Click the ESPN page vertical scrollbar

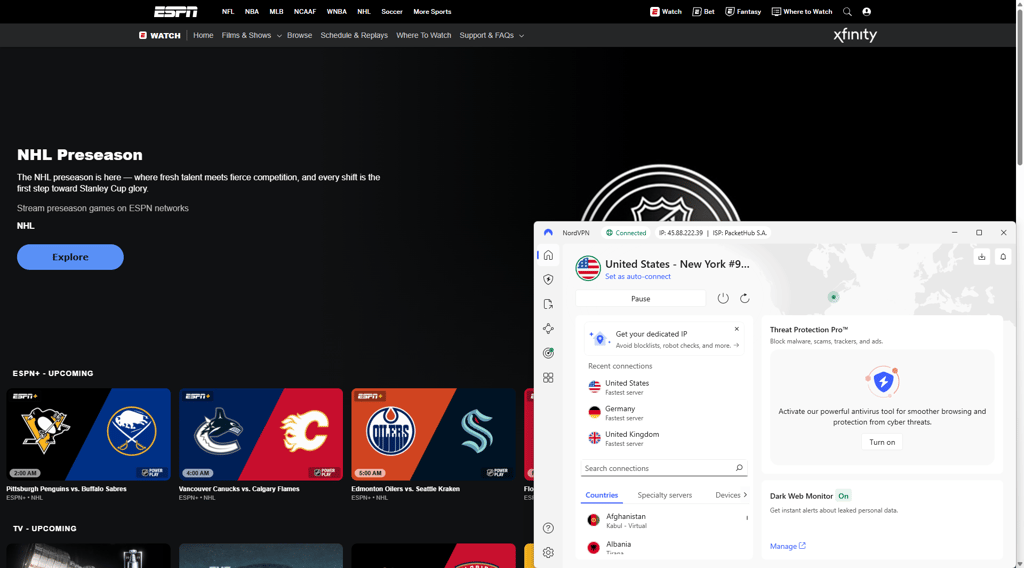coord(1019,85)
